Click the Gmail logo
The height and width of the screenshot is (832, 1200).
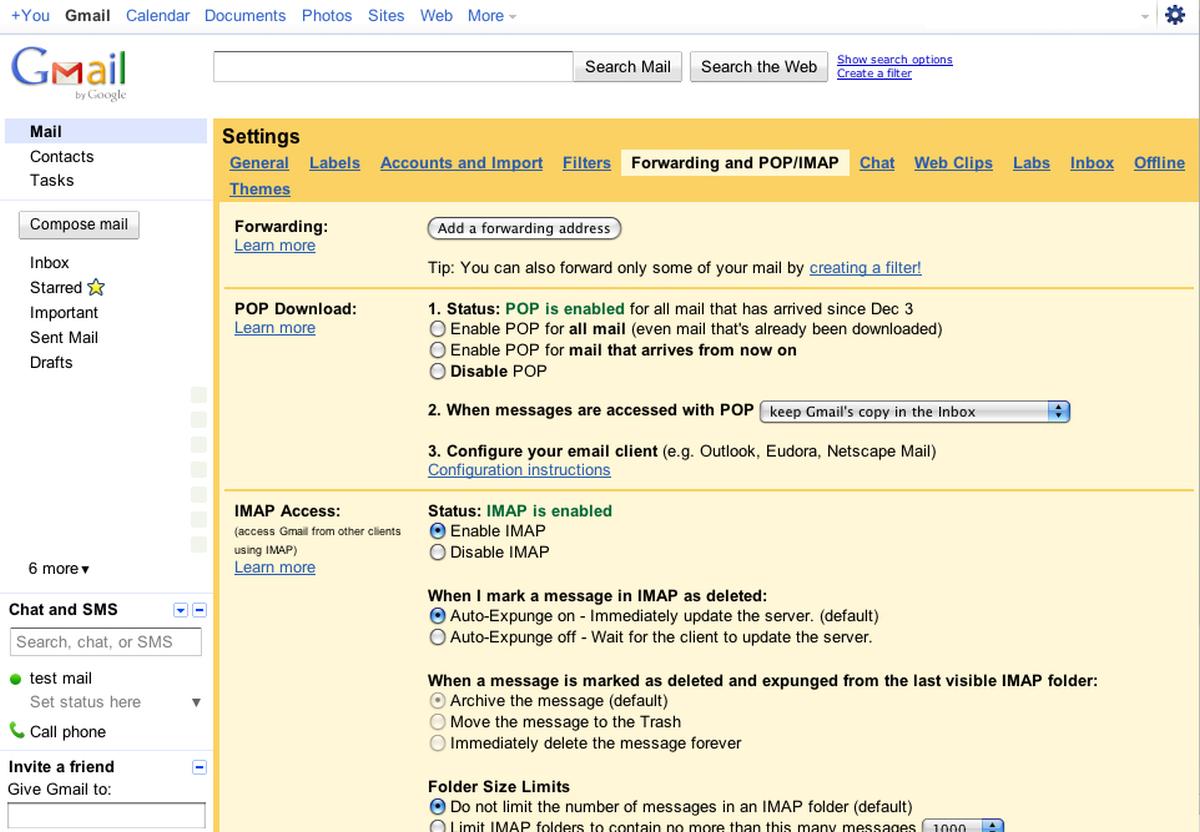point(69,72)
